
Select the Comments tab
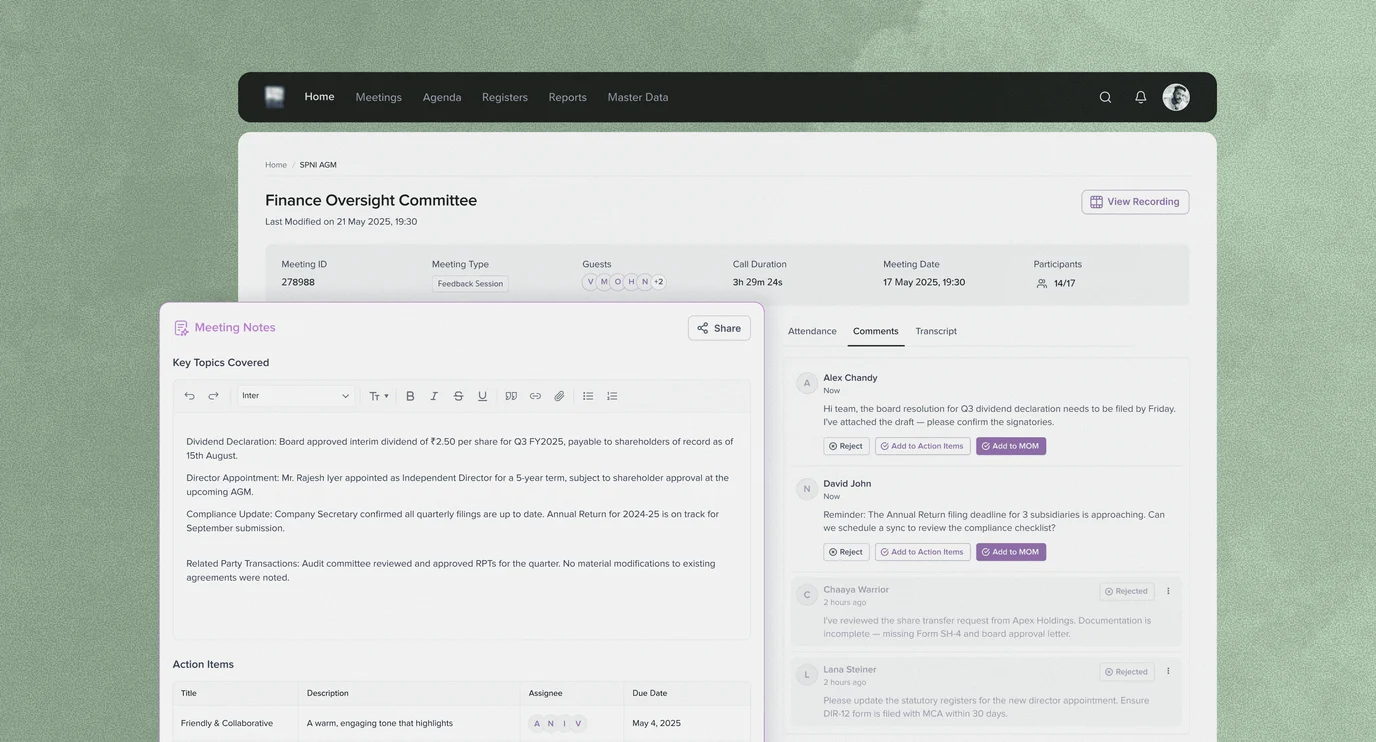(x=876, y=331)
